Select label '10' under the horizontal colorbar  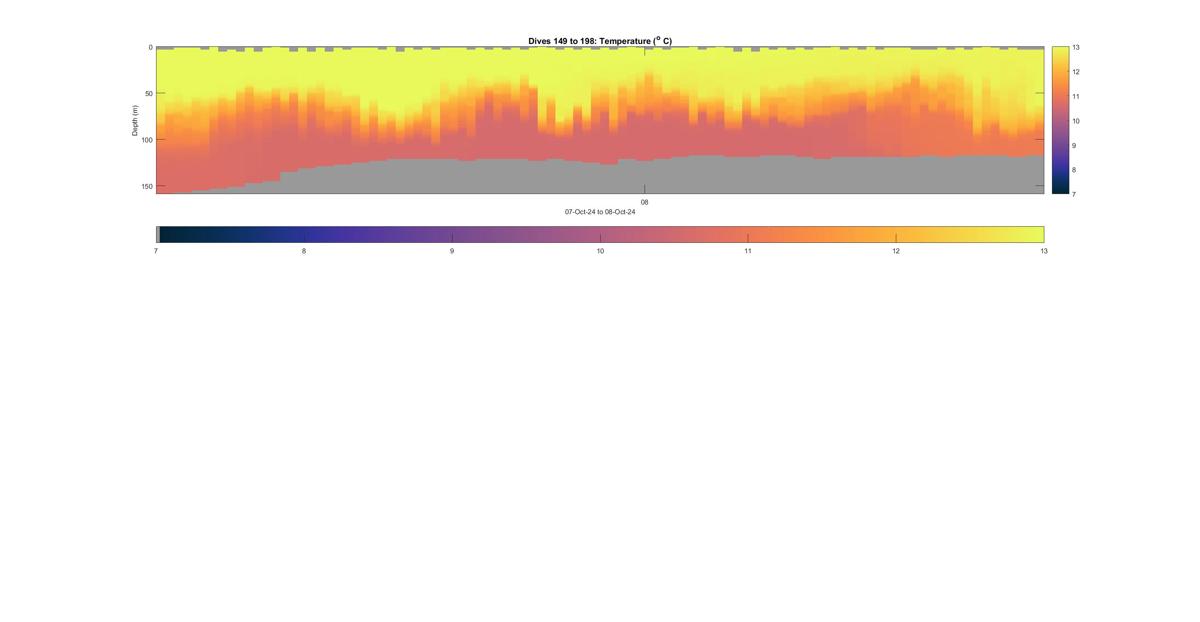(600, 251)
